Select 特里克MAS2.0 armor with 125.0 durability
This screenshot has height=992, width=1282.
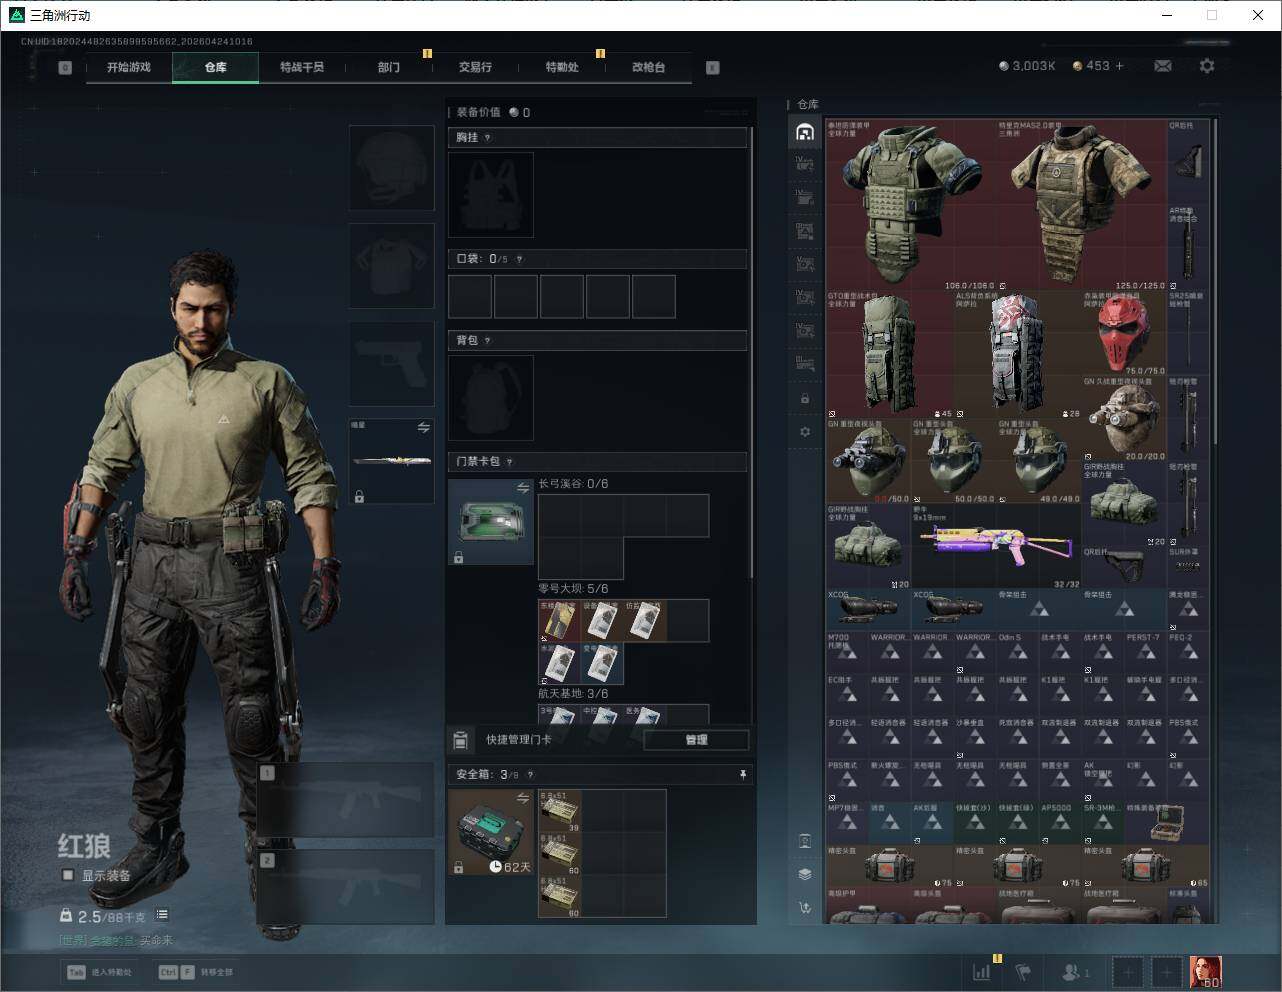click(x=1082, y=205)
